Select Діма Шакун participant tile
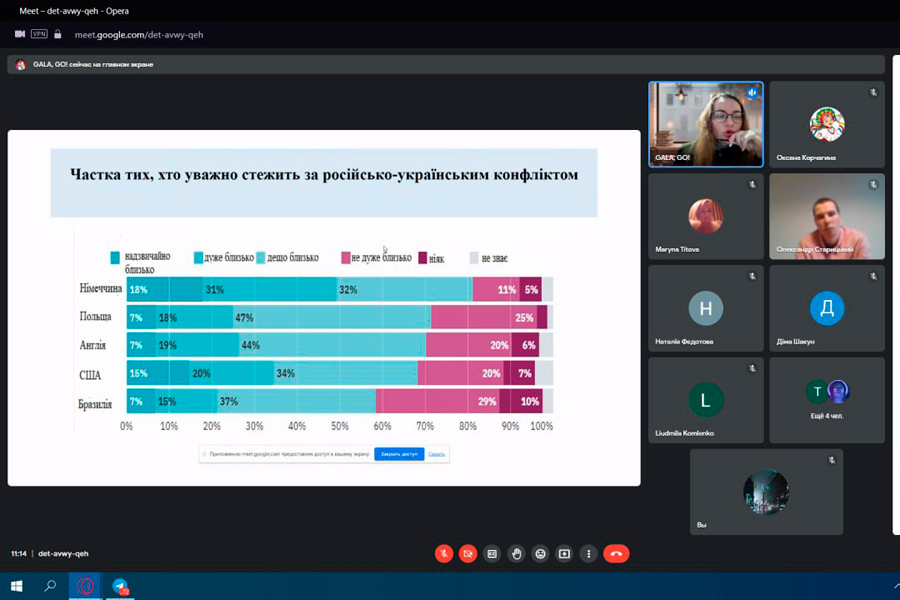This screenshot has width=900, height=600. point(827,308)
